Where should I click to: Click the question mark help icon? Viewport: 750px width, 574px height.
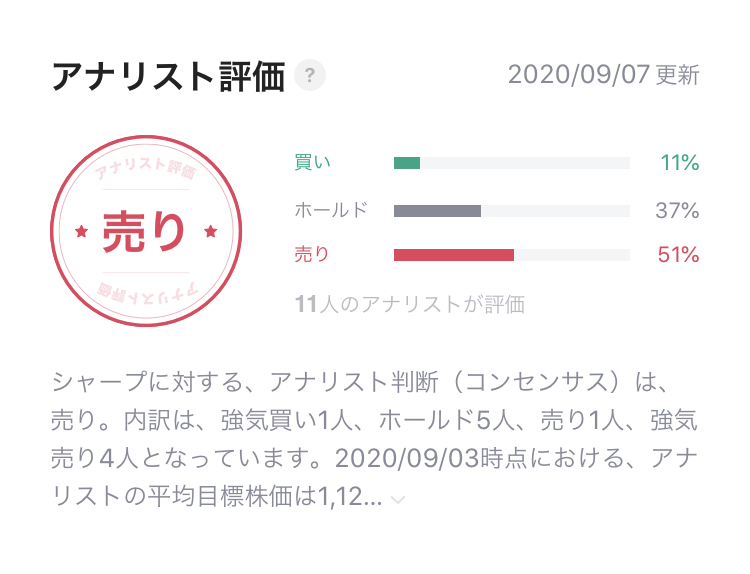click(311, 75)
